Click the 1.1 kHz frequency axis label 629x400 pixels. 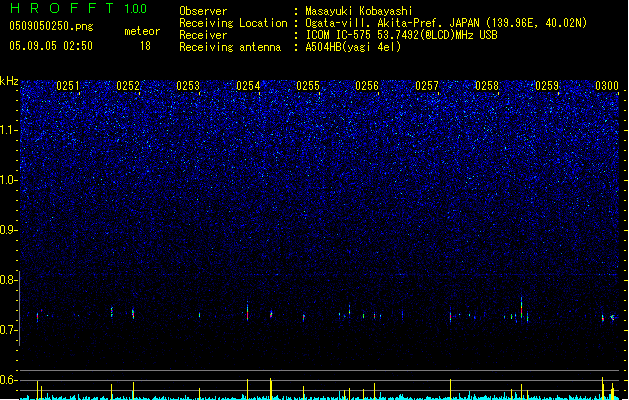point(9,130)
